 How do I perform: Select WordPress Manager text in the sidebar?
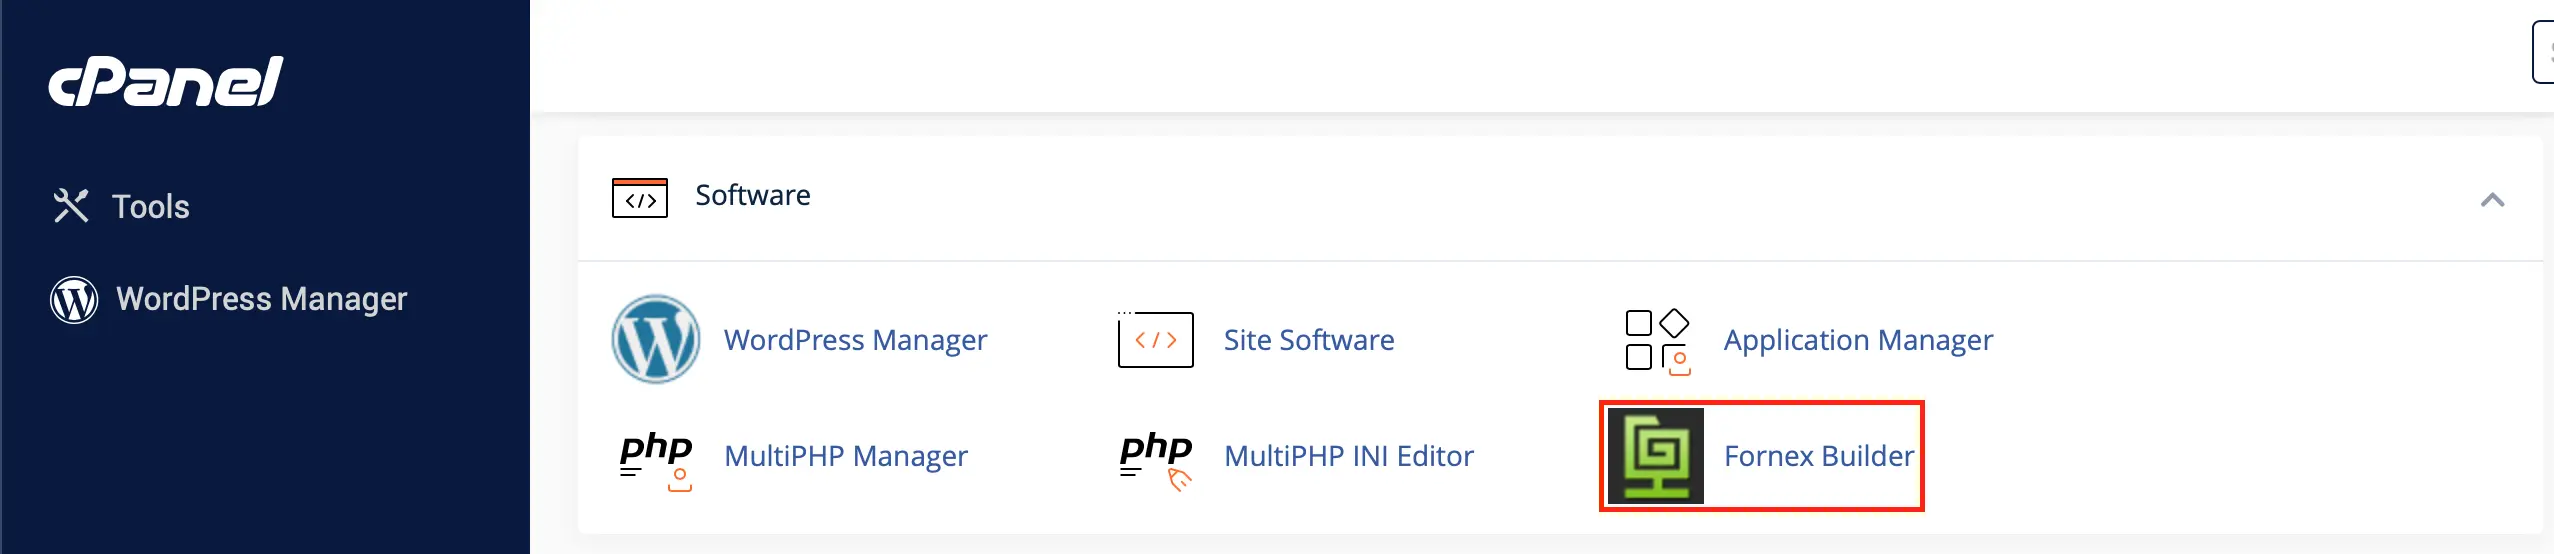[261, 299]
